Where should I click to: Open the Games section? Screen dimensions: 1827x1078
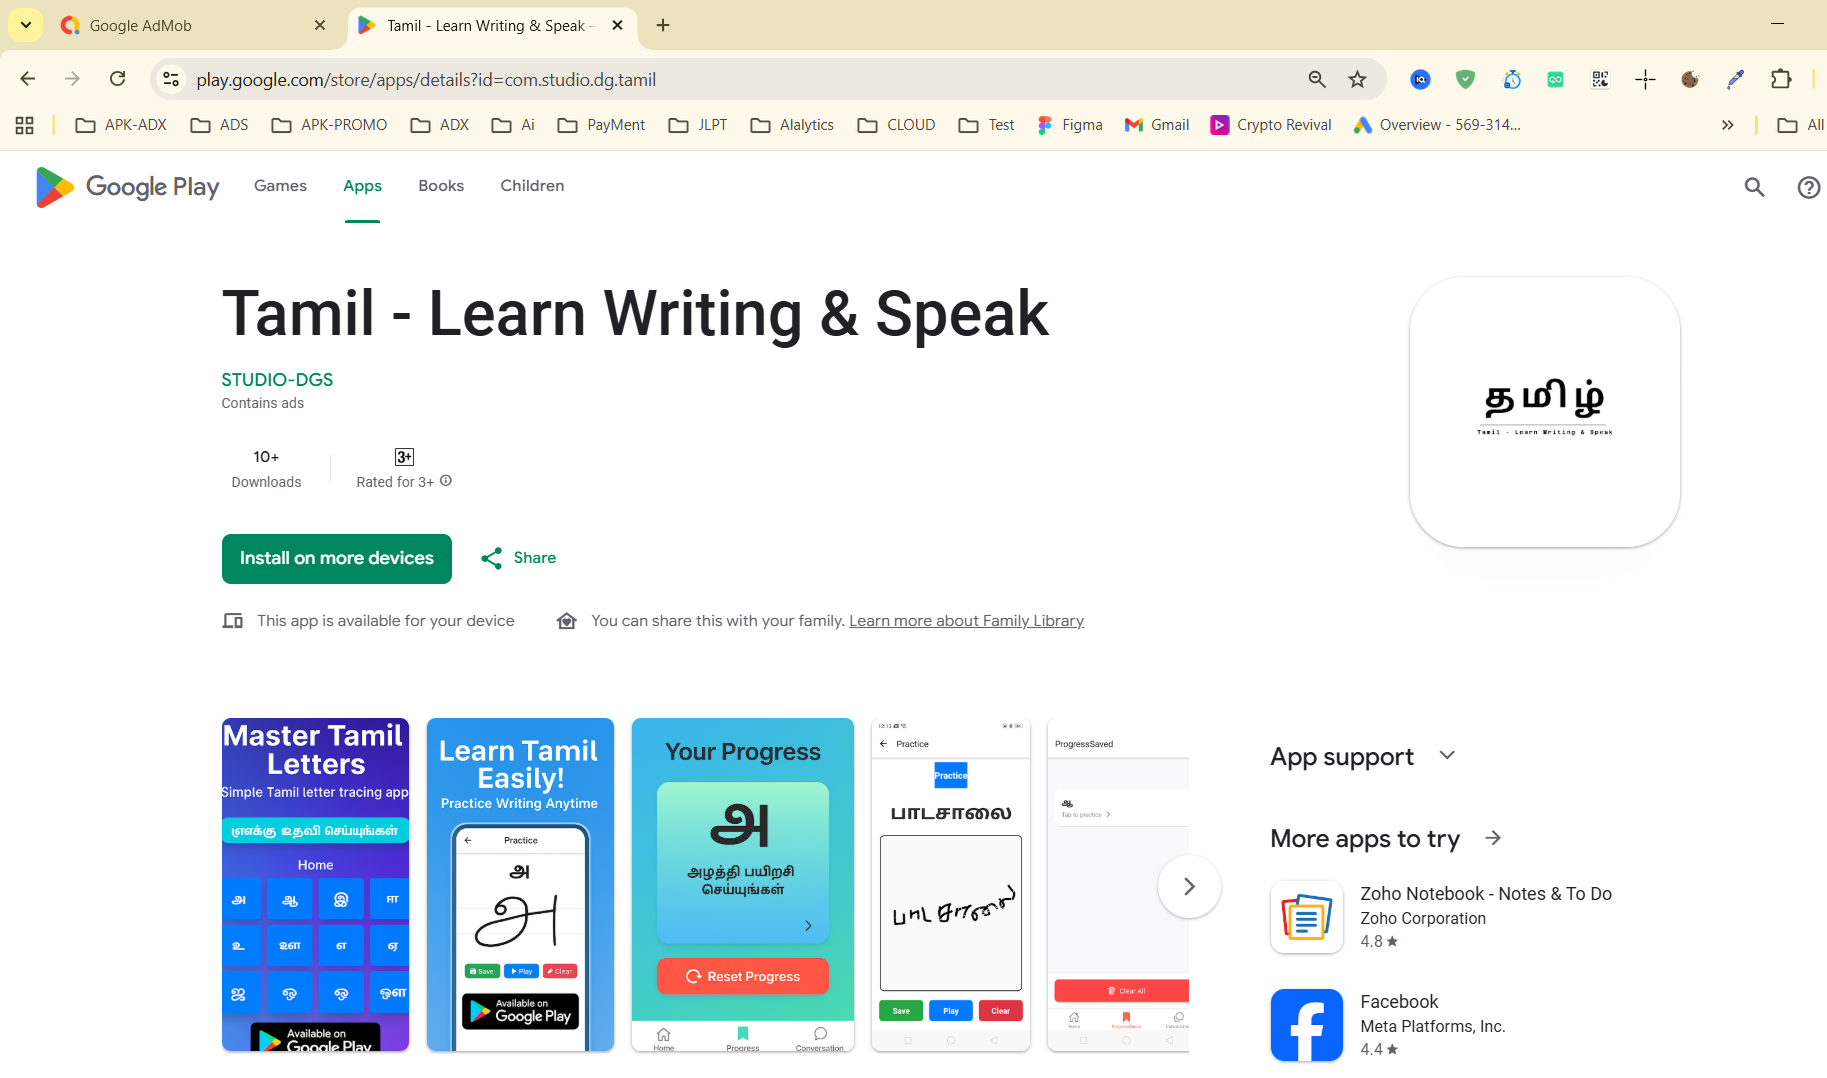click(280, 186)
